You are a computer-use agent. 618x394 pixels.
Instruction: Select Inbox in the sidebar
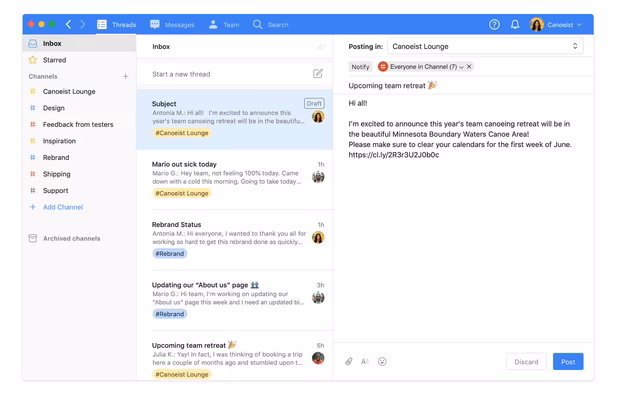point(79,43)
